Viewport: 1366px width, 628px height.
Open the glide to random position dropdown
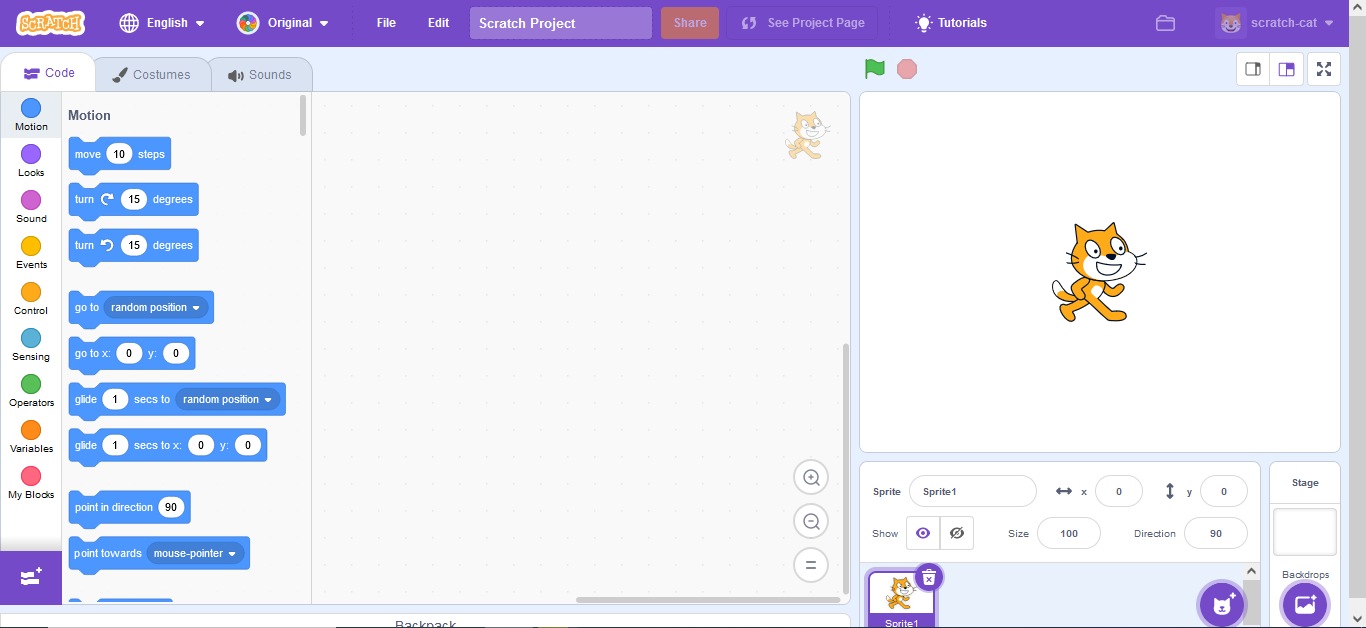click(228, 399)
